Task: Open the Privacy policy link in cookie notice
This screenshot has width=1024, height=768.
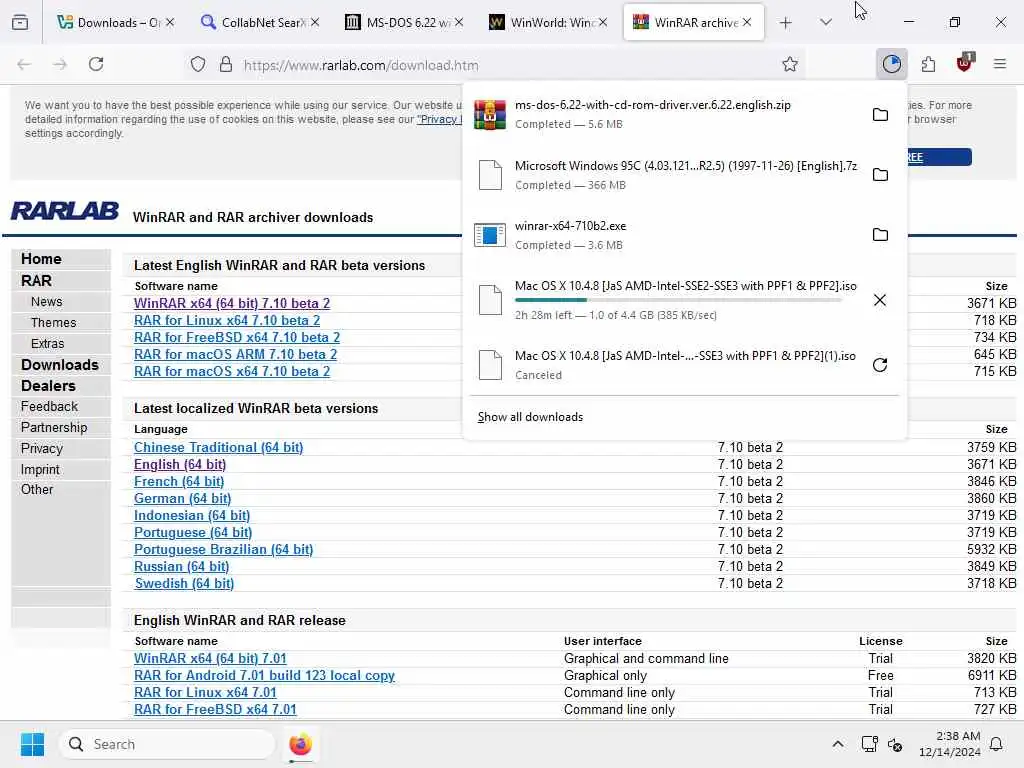Action: [x=440, y=120]
